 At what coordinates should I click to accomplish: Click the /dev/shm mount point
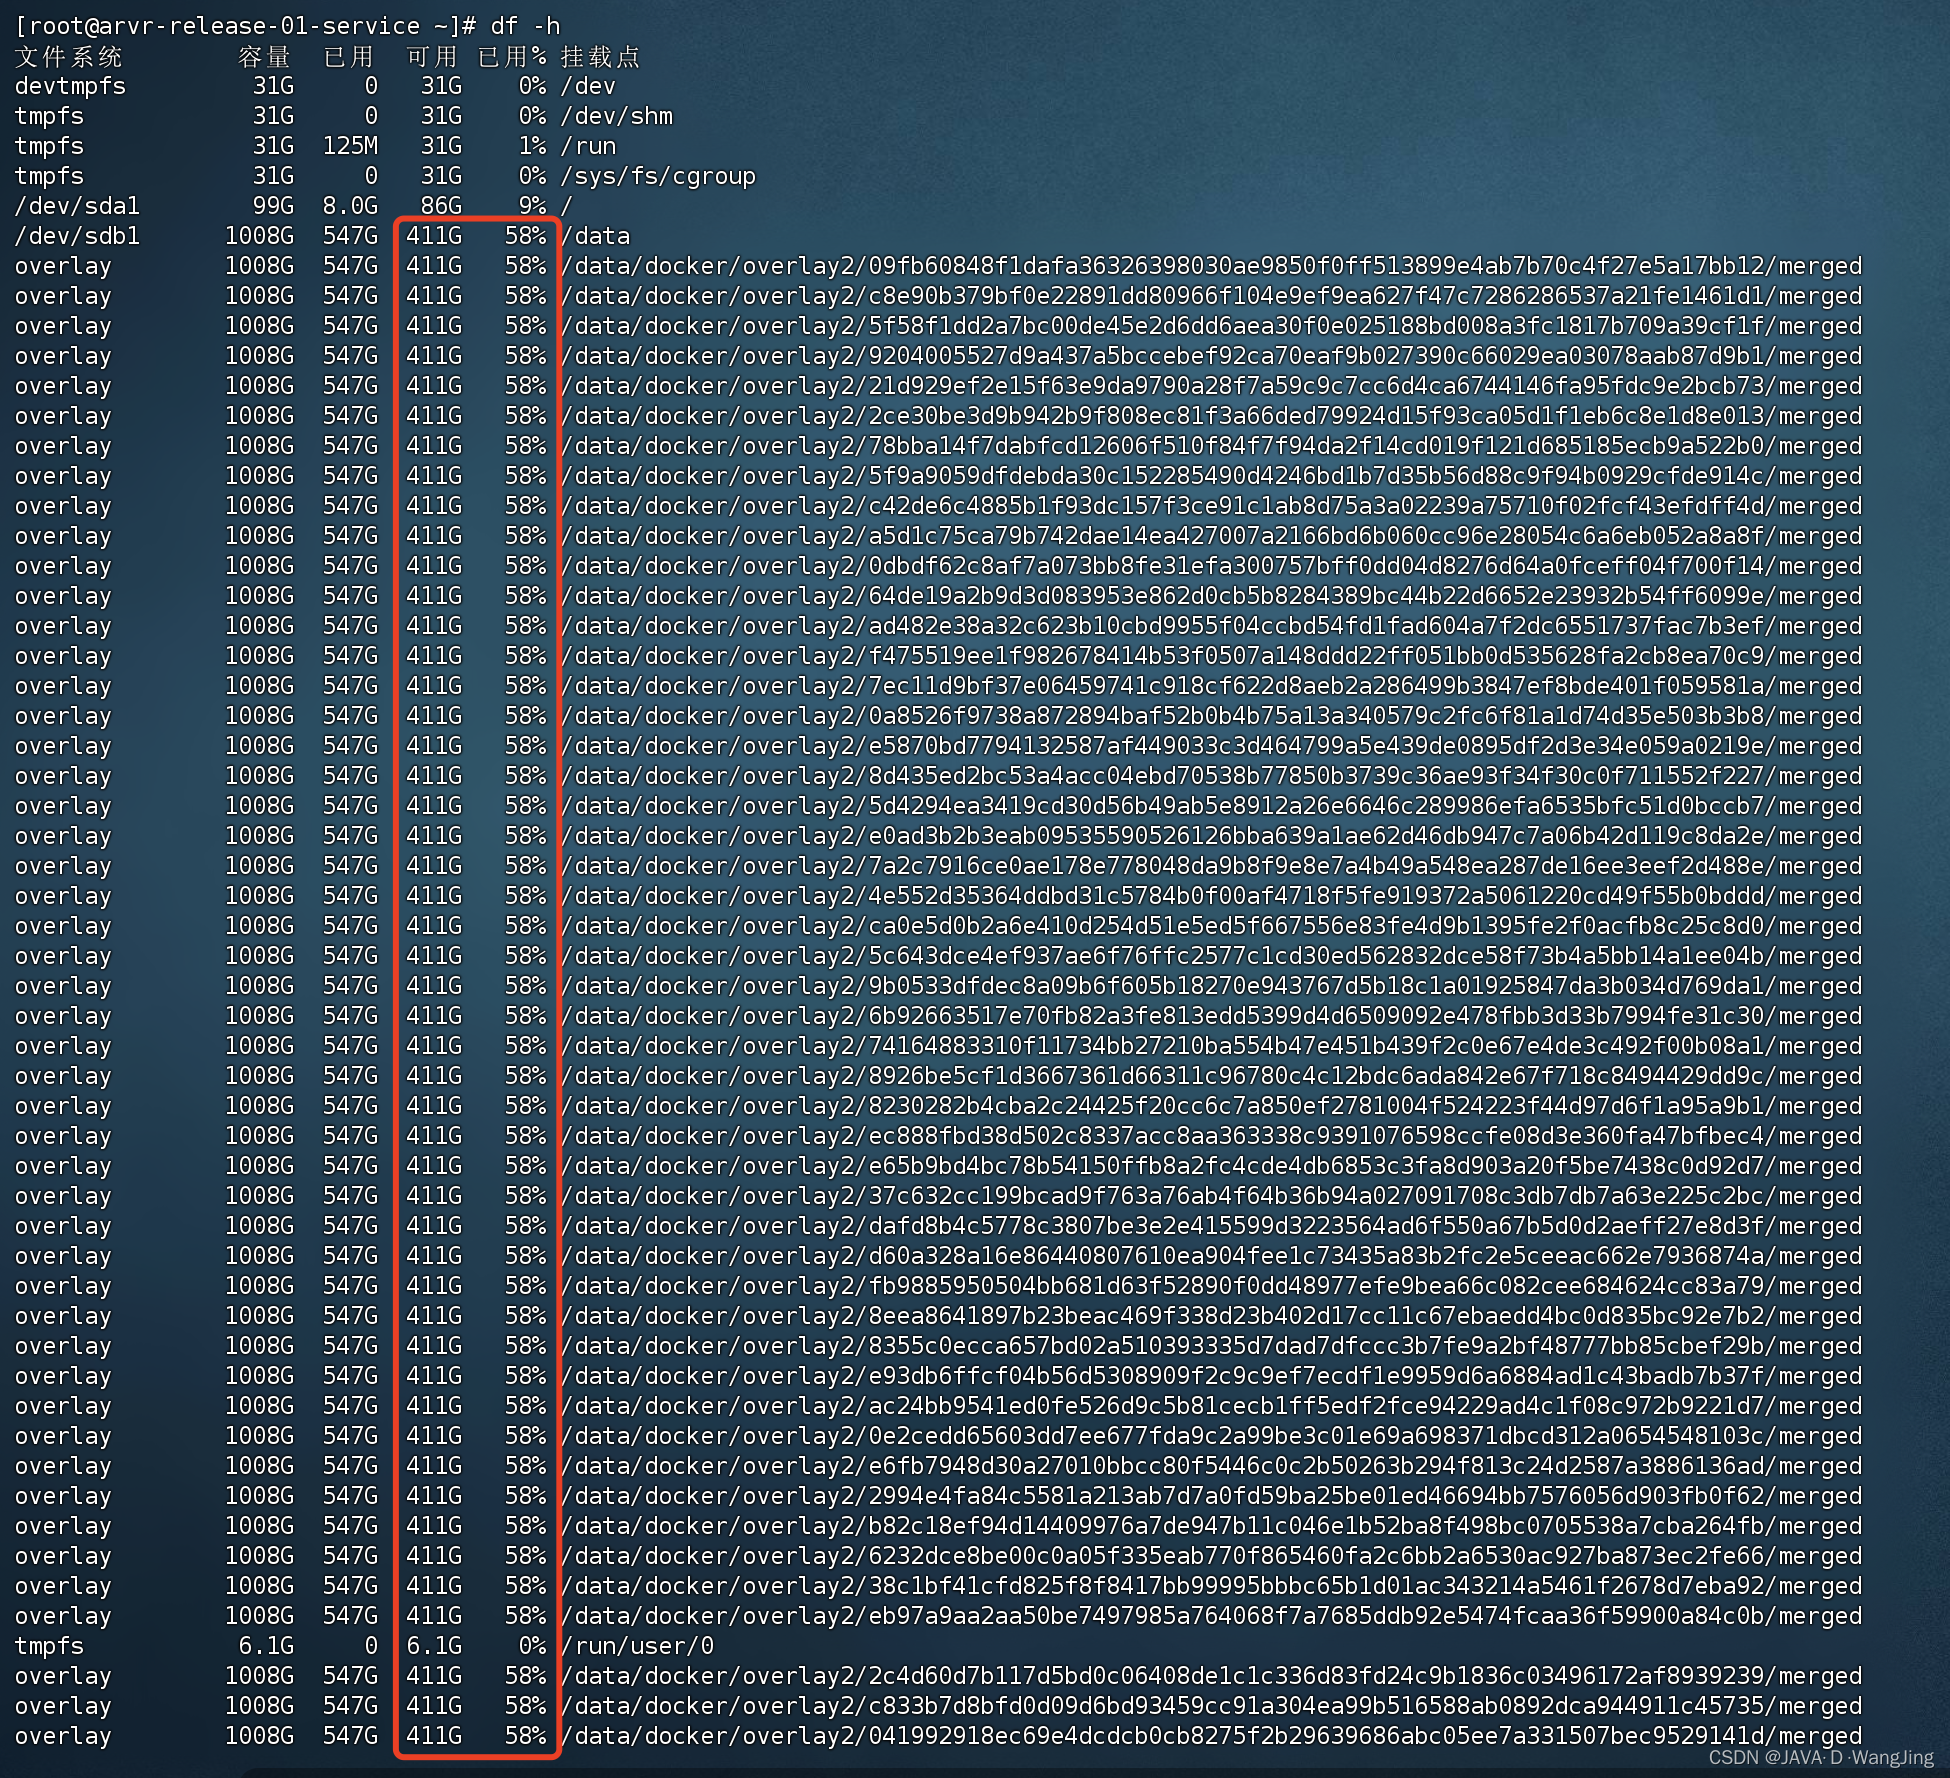[617, 116]
